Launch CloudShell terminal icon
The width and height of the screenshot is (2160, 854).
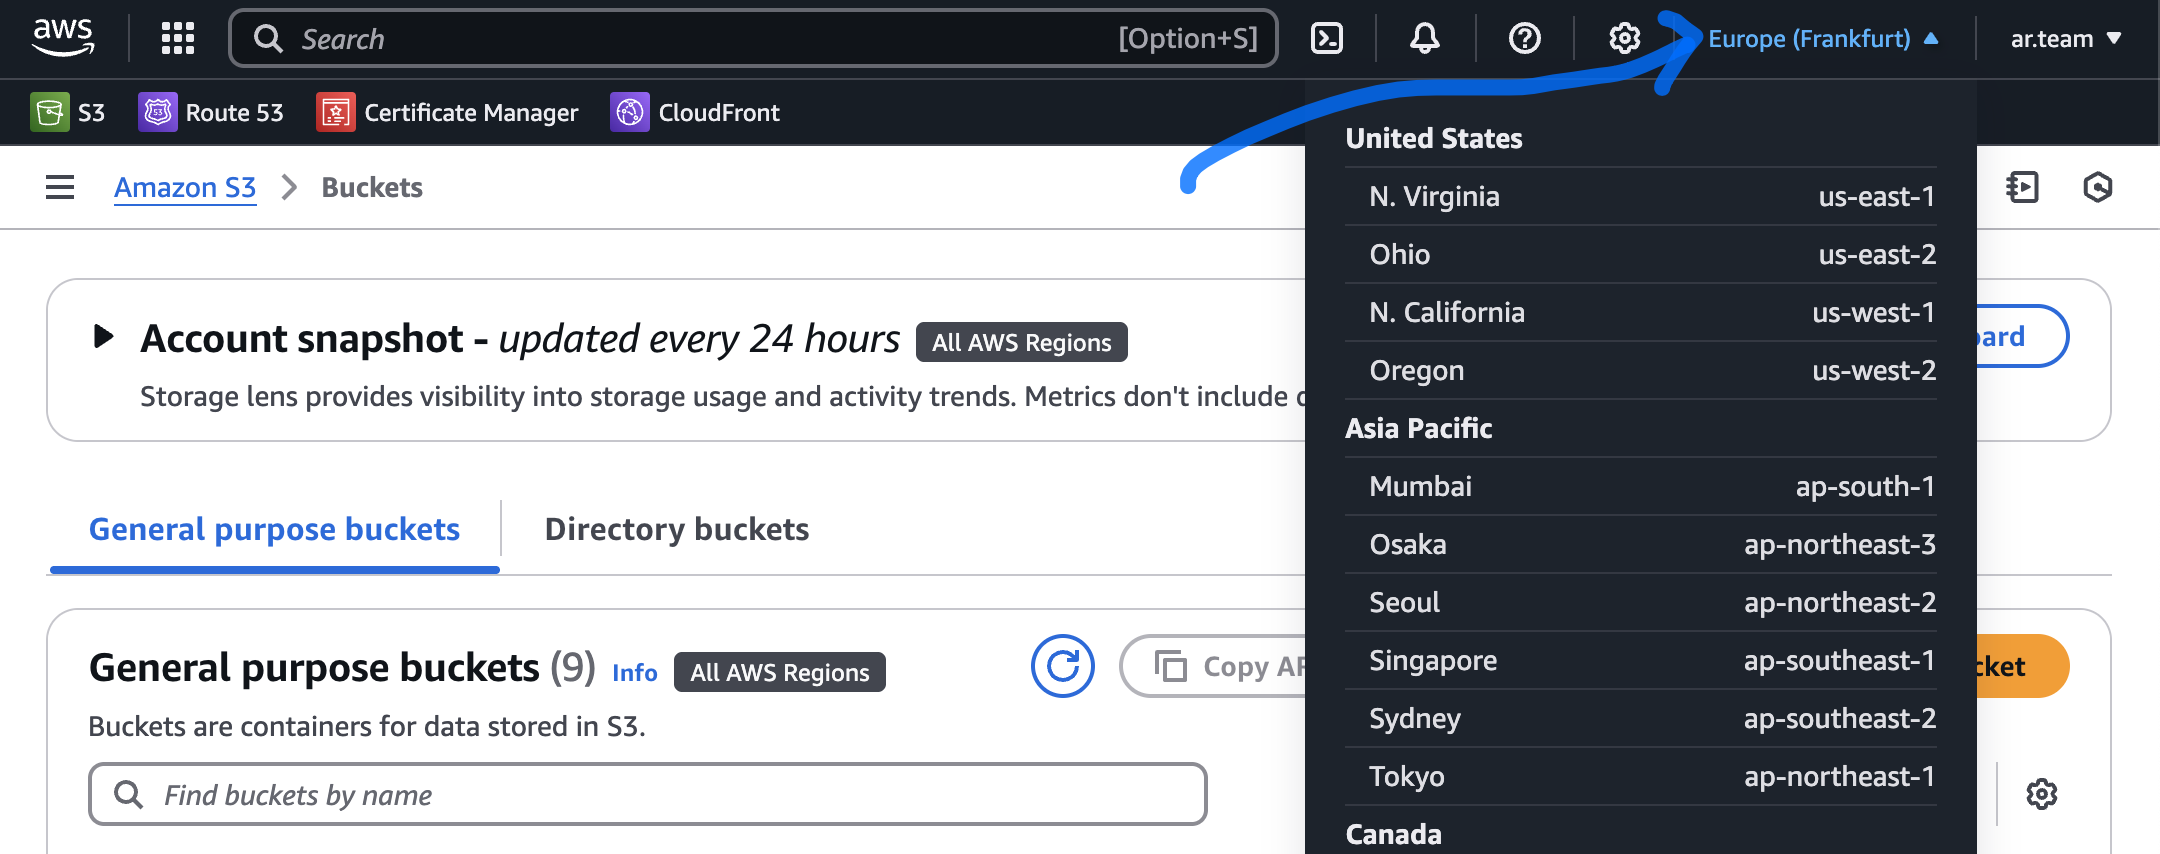(x=1326, y=38)
